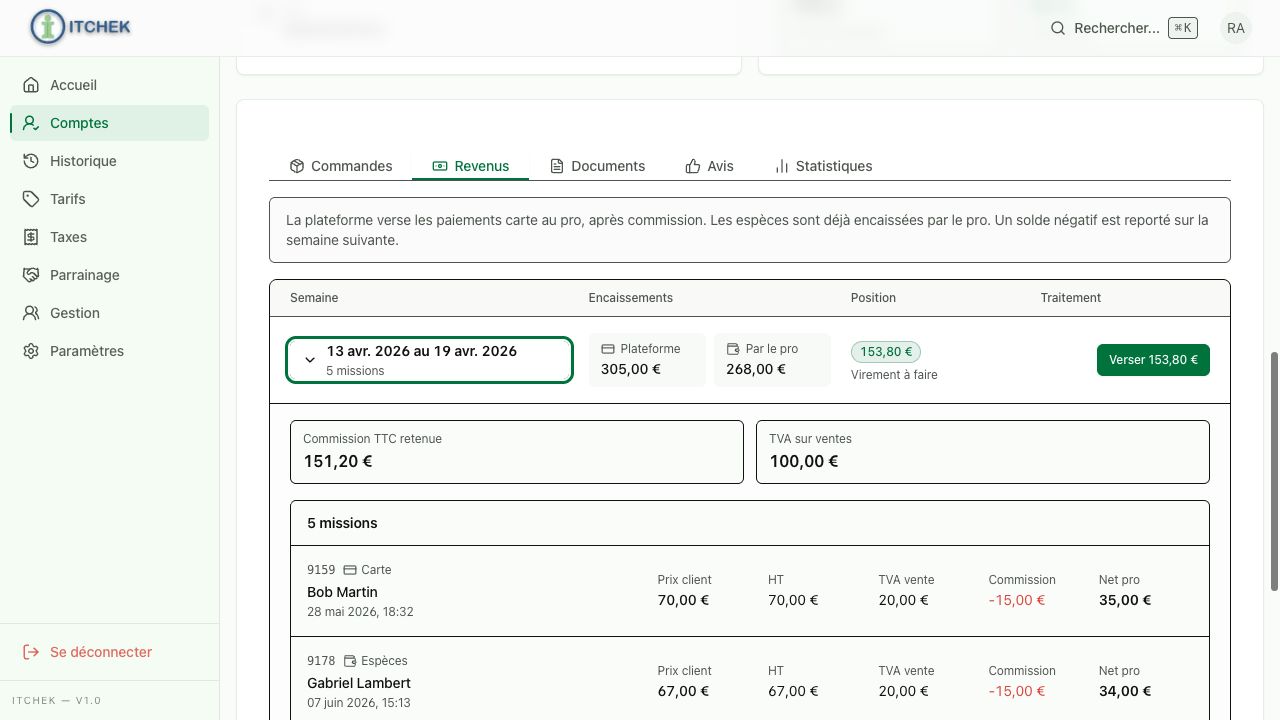The image size is (1280, 720).
Task: Click the ⌘K shortcut badge
Action: [x=1183, y=28]
